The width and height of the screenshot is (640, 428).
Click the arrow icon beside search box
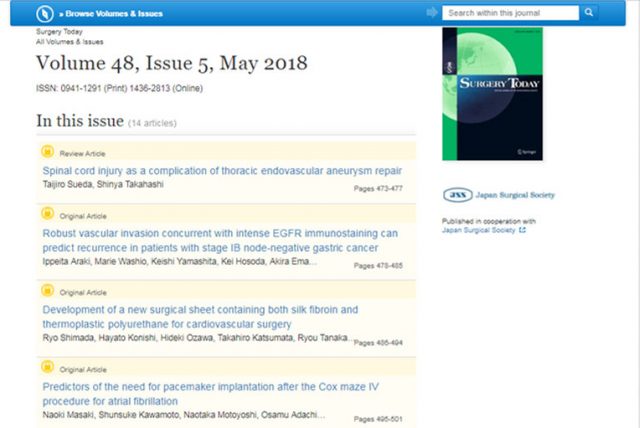click(432, 13)
